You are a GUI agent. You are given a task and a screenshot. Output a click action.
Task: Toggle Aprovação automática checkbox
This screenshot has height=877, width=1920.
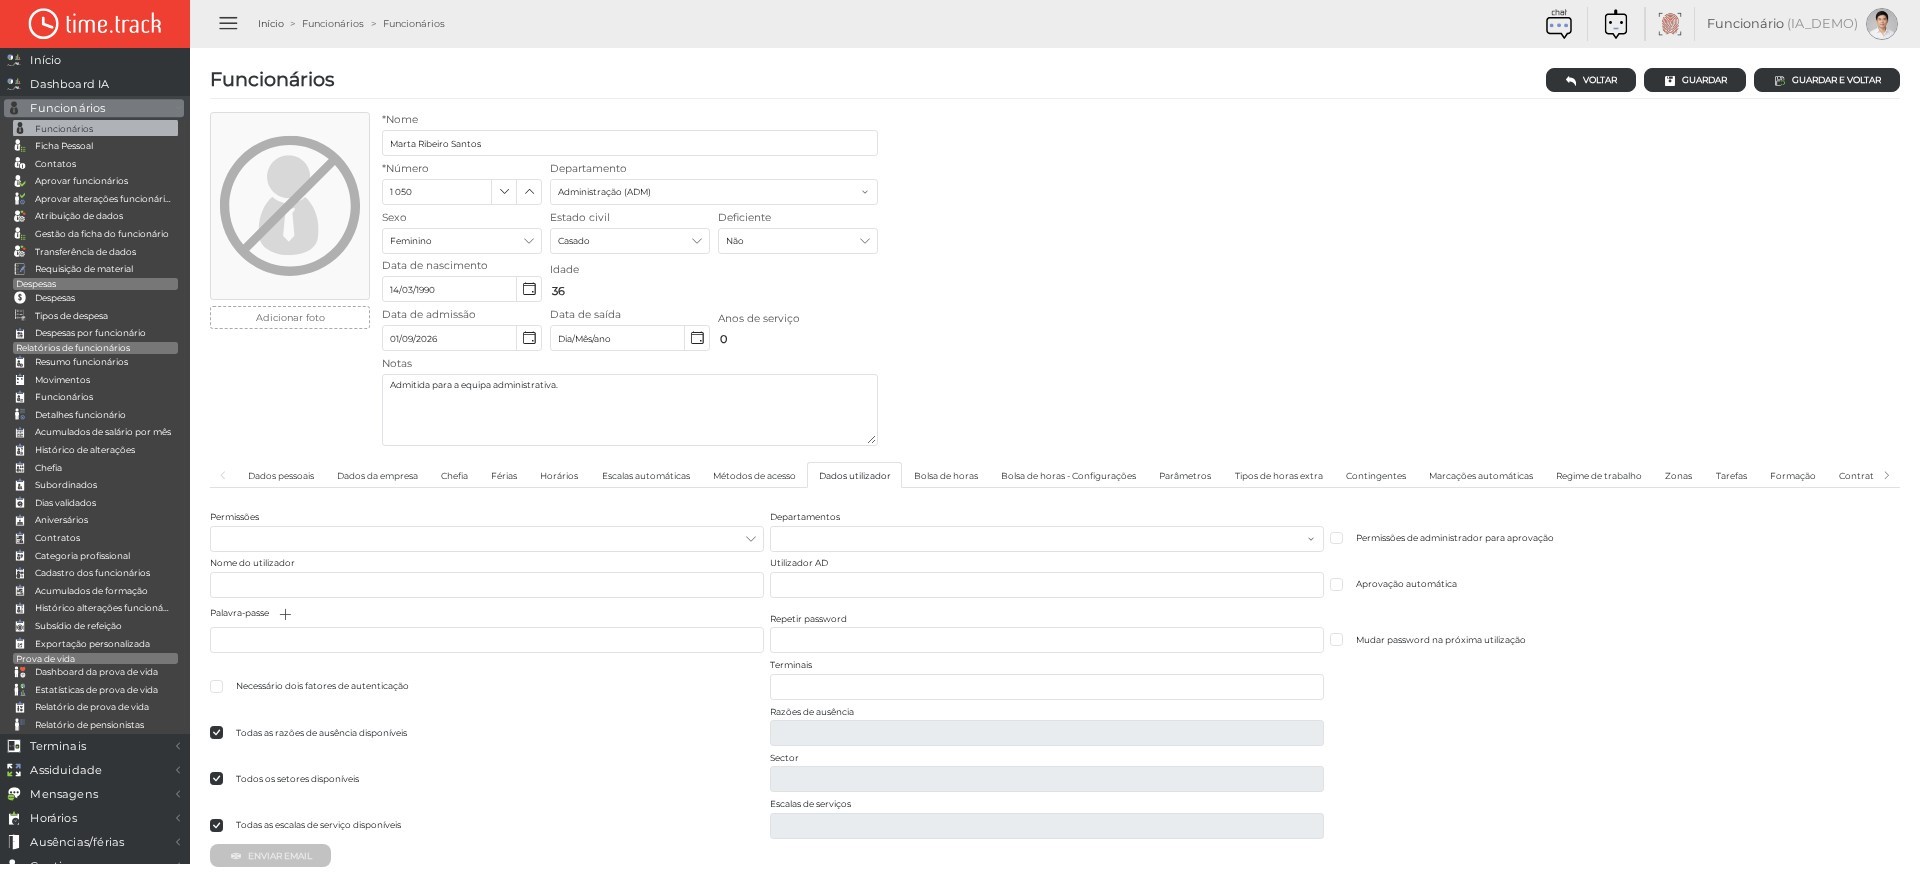tap(1336, 584)
